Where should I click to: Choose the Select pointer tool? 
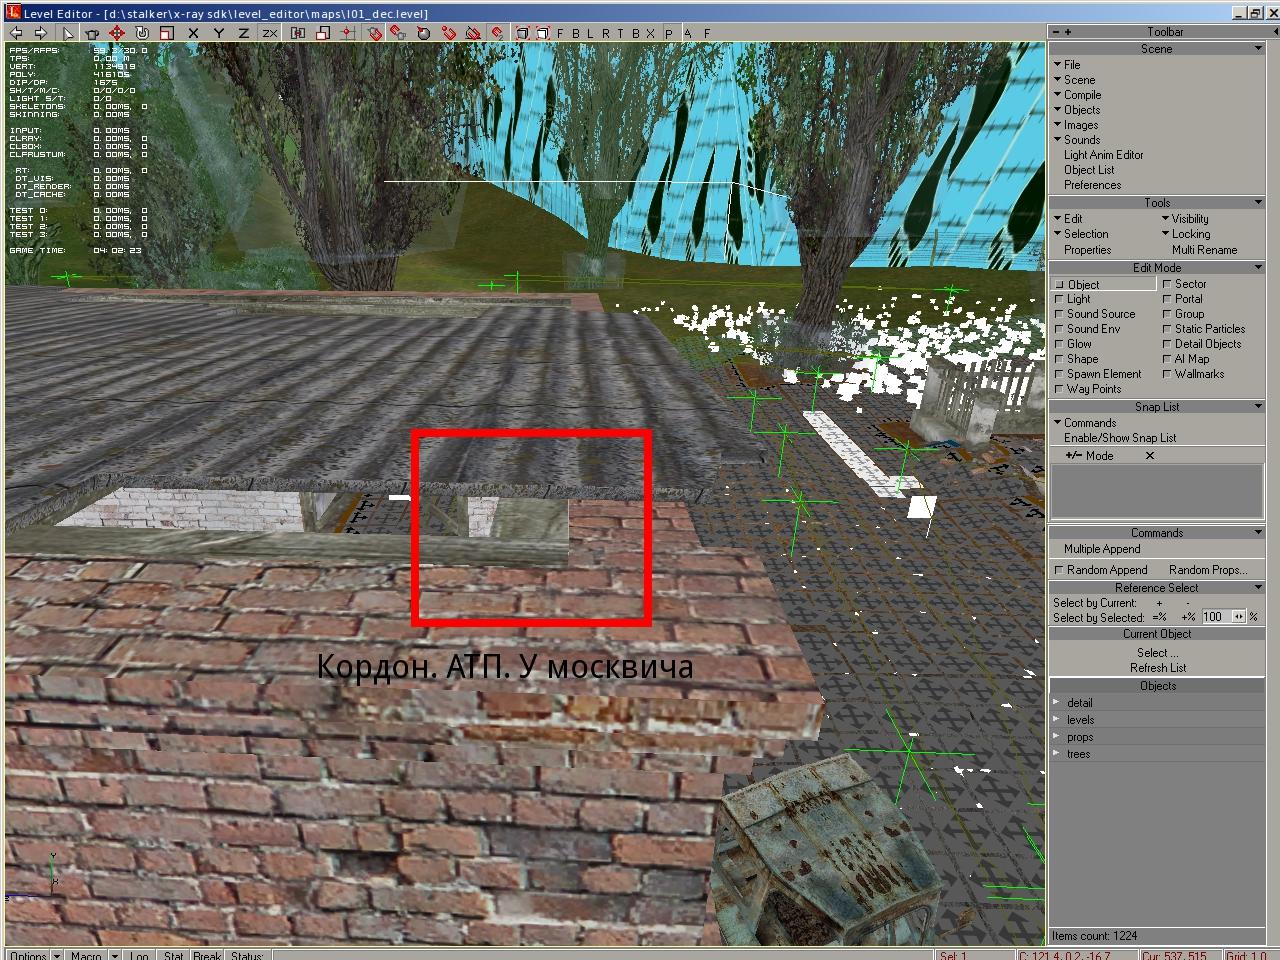click(68, 33)
